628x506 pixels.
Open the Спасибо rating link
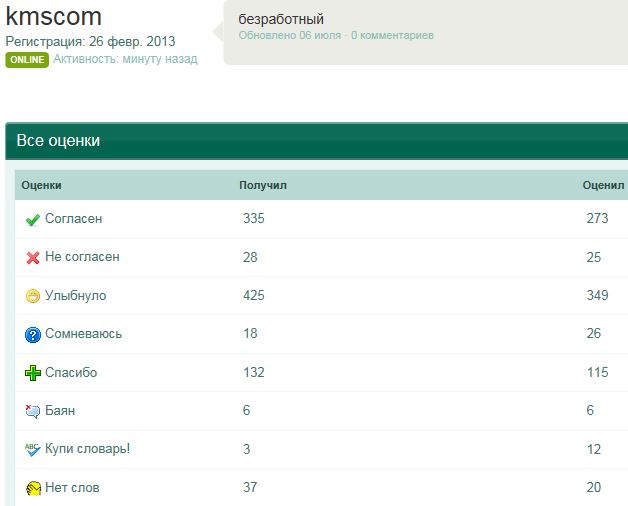71,373
